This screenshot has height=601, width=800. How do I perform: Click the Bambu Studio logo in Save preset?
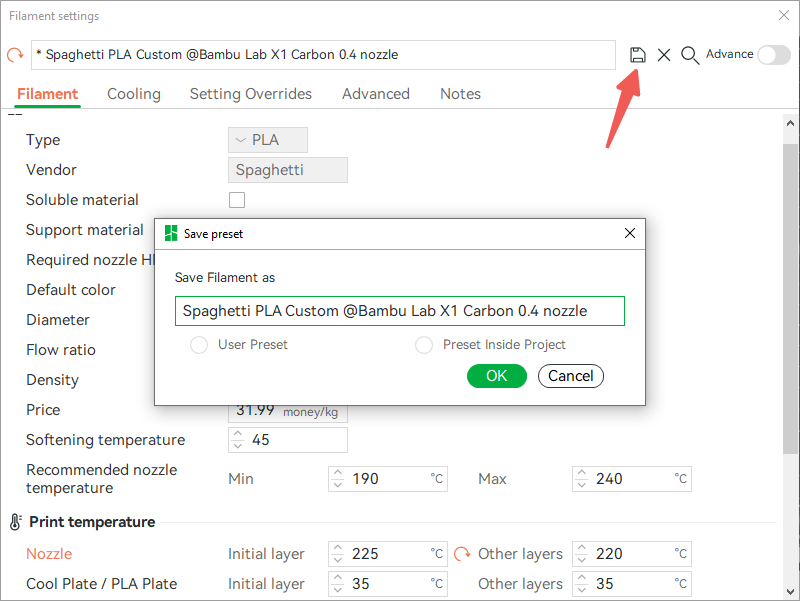pyautogui.click(x=171, y=234)
